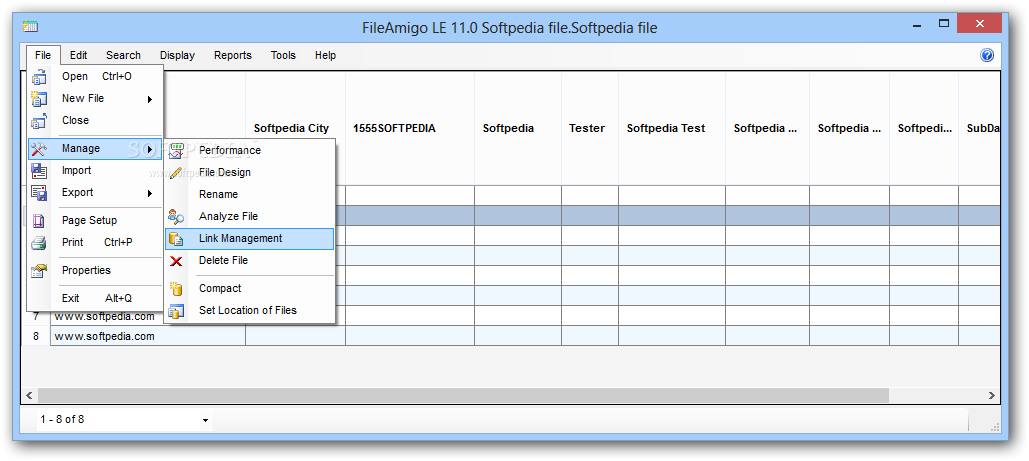Click the horizontal scrollbar thumb

point(463,395)
